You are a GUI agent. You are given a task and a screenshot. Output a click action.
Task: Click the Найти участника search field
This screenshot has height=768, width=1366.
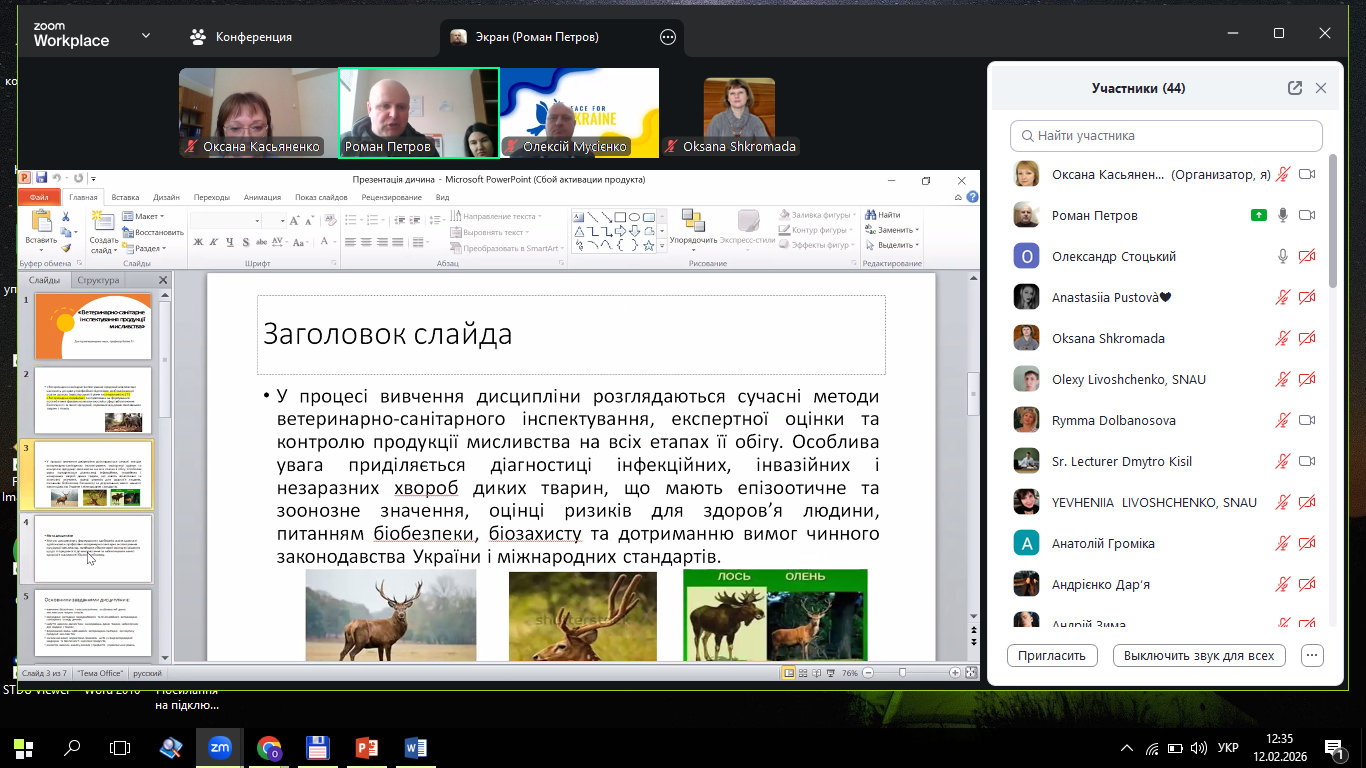[x=1166, y=135]
